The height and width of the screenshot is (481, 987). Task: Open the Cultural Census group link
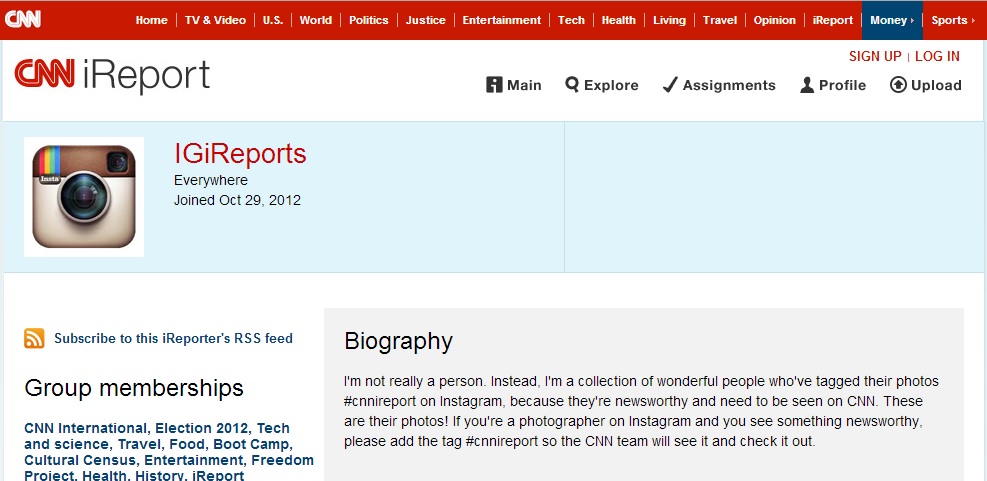[80, 460]
